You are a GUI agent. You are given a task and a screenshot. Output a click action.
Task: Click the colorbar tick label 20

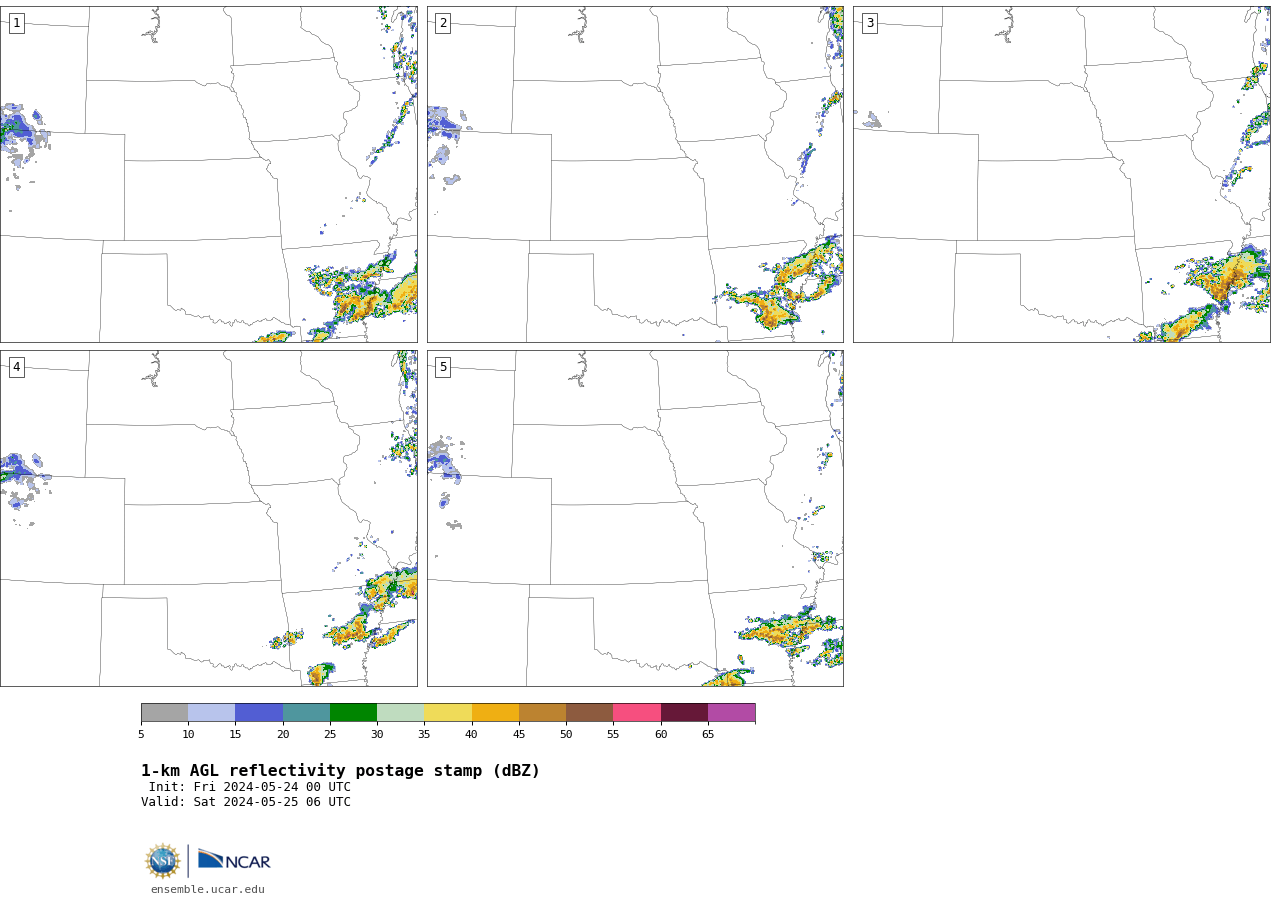coord(283,735)
